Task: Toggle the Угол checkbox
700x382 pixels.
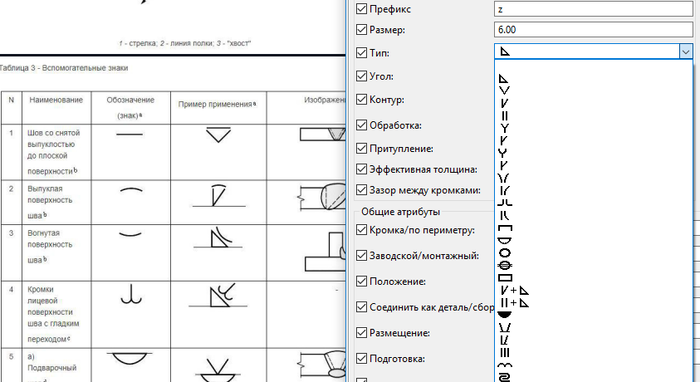Action: point(362,76)
